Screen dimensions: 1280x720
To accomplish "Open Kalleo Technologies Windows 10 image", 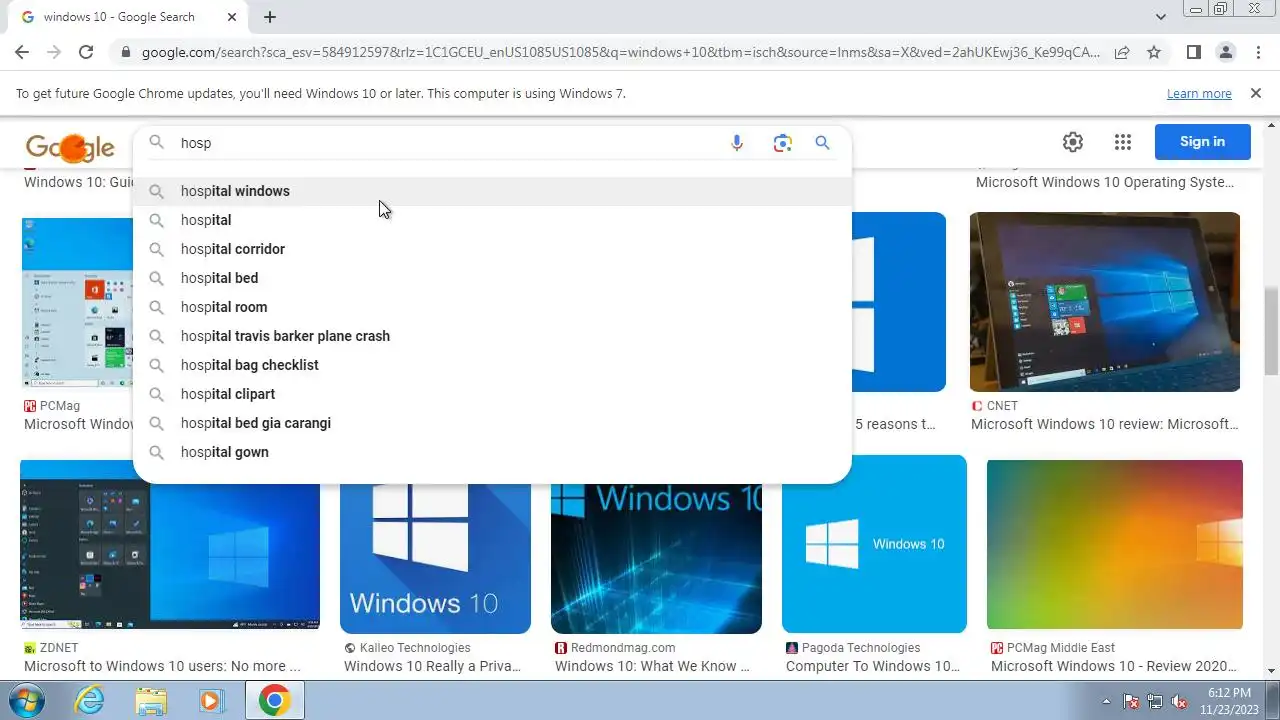I will click(x=435, y=558).
